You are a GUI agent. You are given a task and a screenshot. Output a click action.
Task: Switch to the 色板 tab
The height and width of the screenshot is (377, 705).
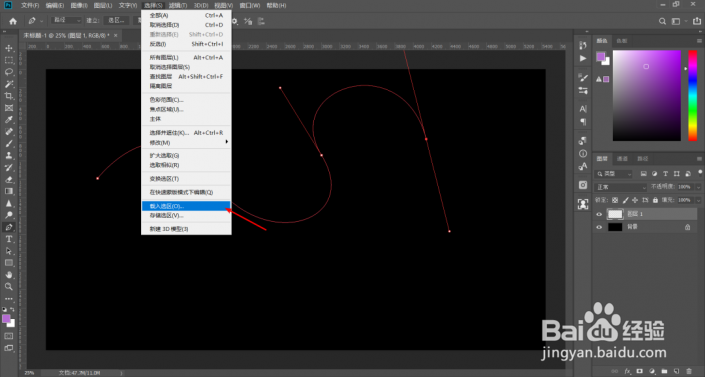622,41
